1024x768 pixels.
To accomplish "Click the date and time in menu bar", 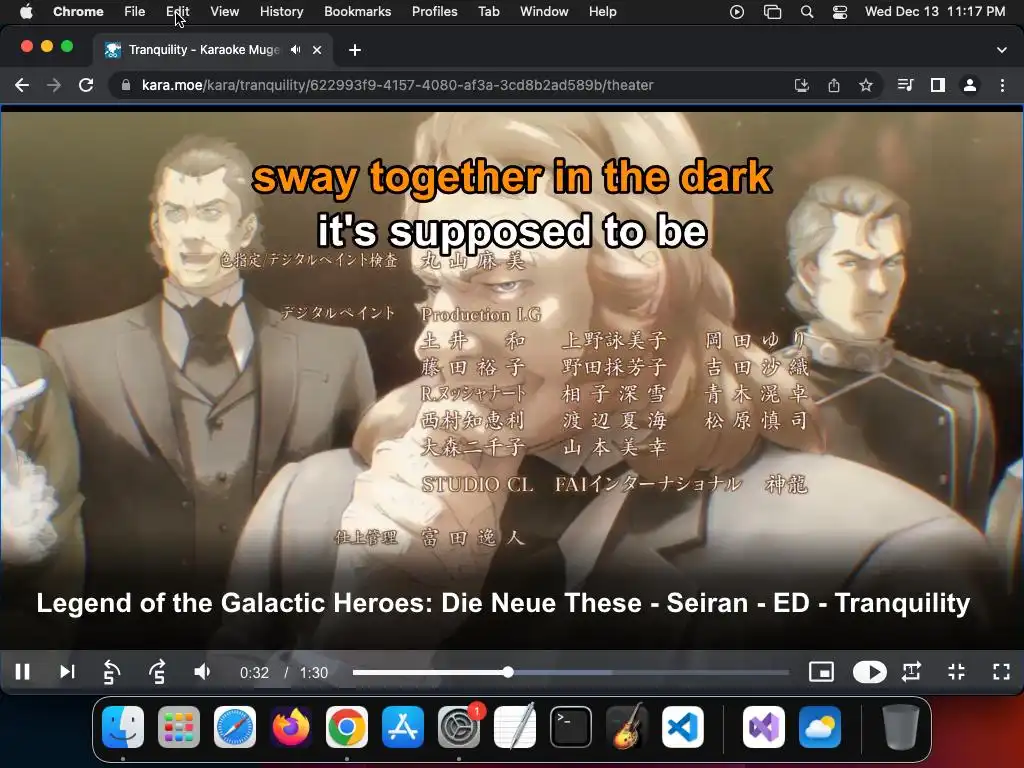I will coord(935,11).
